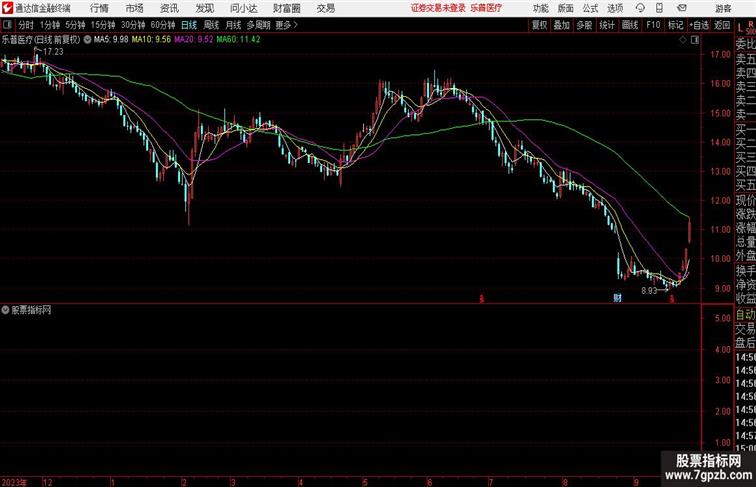Screen dimensions: 756x487
Task: Click the 2023年 label on time axis
Action: [x=15, y=482]
